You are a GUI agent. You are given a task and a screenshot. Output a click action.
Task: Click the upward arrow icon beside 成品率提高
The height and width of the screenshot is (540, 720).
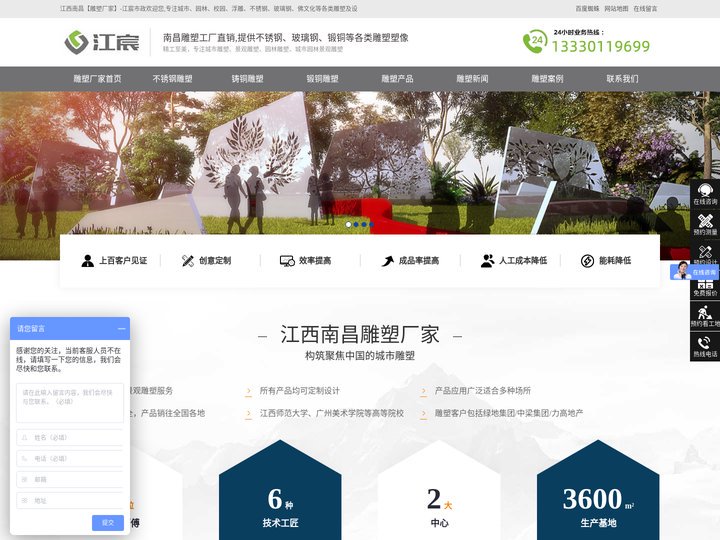(x=388, y=261)
